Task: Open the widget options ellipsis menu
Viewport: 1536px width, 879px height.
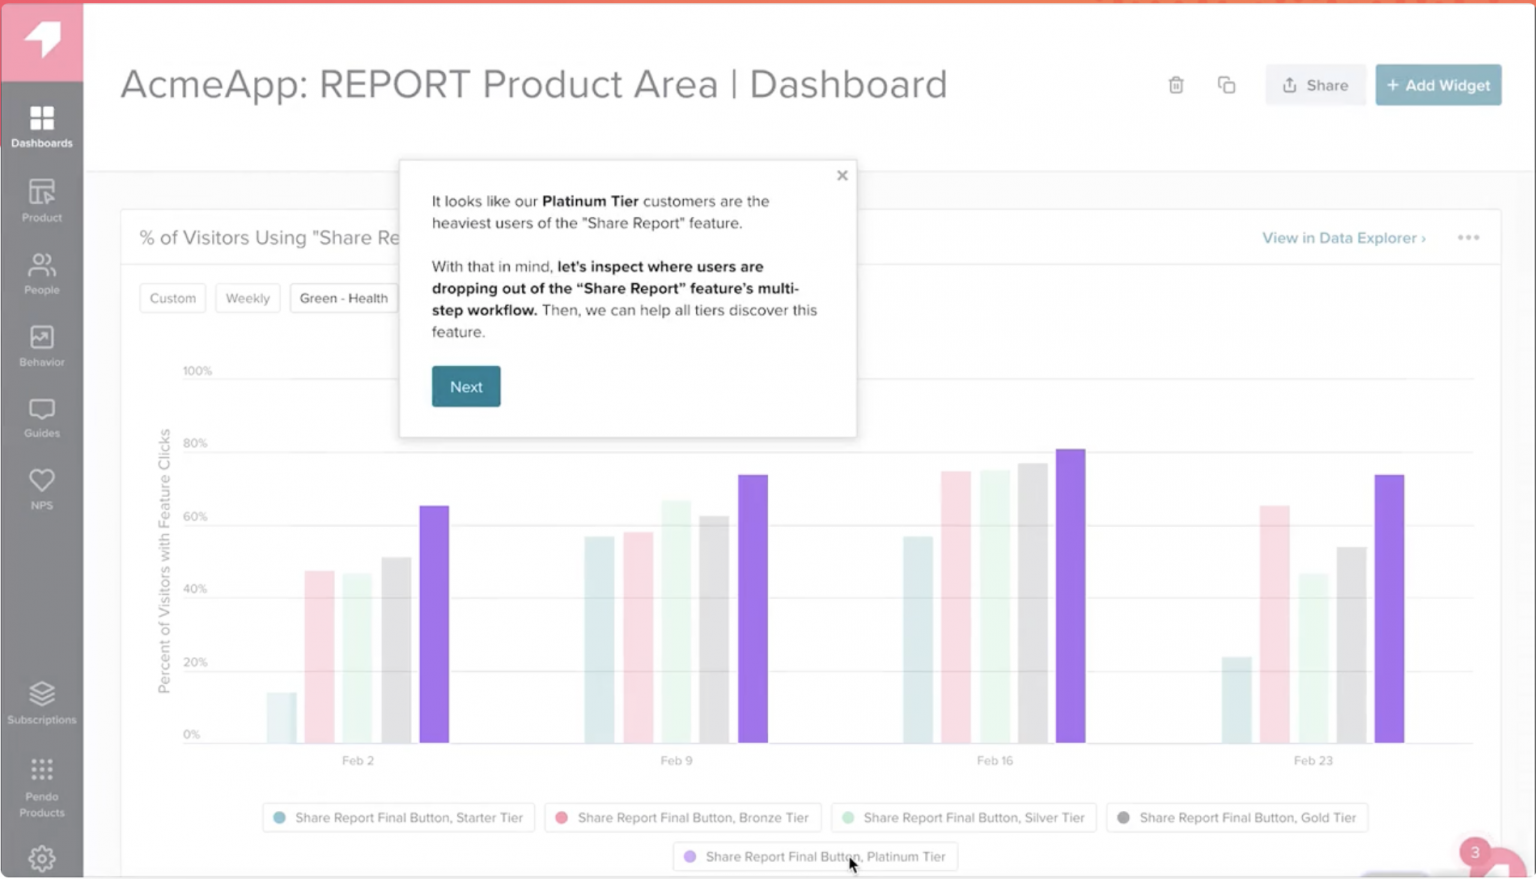Action: [1468, 237]
